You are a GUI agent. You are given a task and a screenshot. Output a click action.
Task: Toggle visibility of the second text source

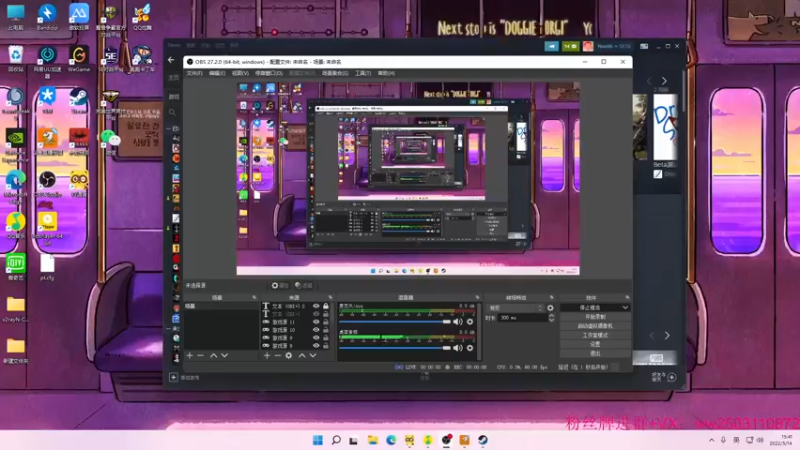pyautogui.click(x=316, y=314)
